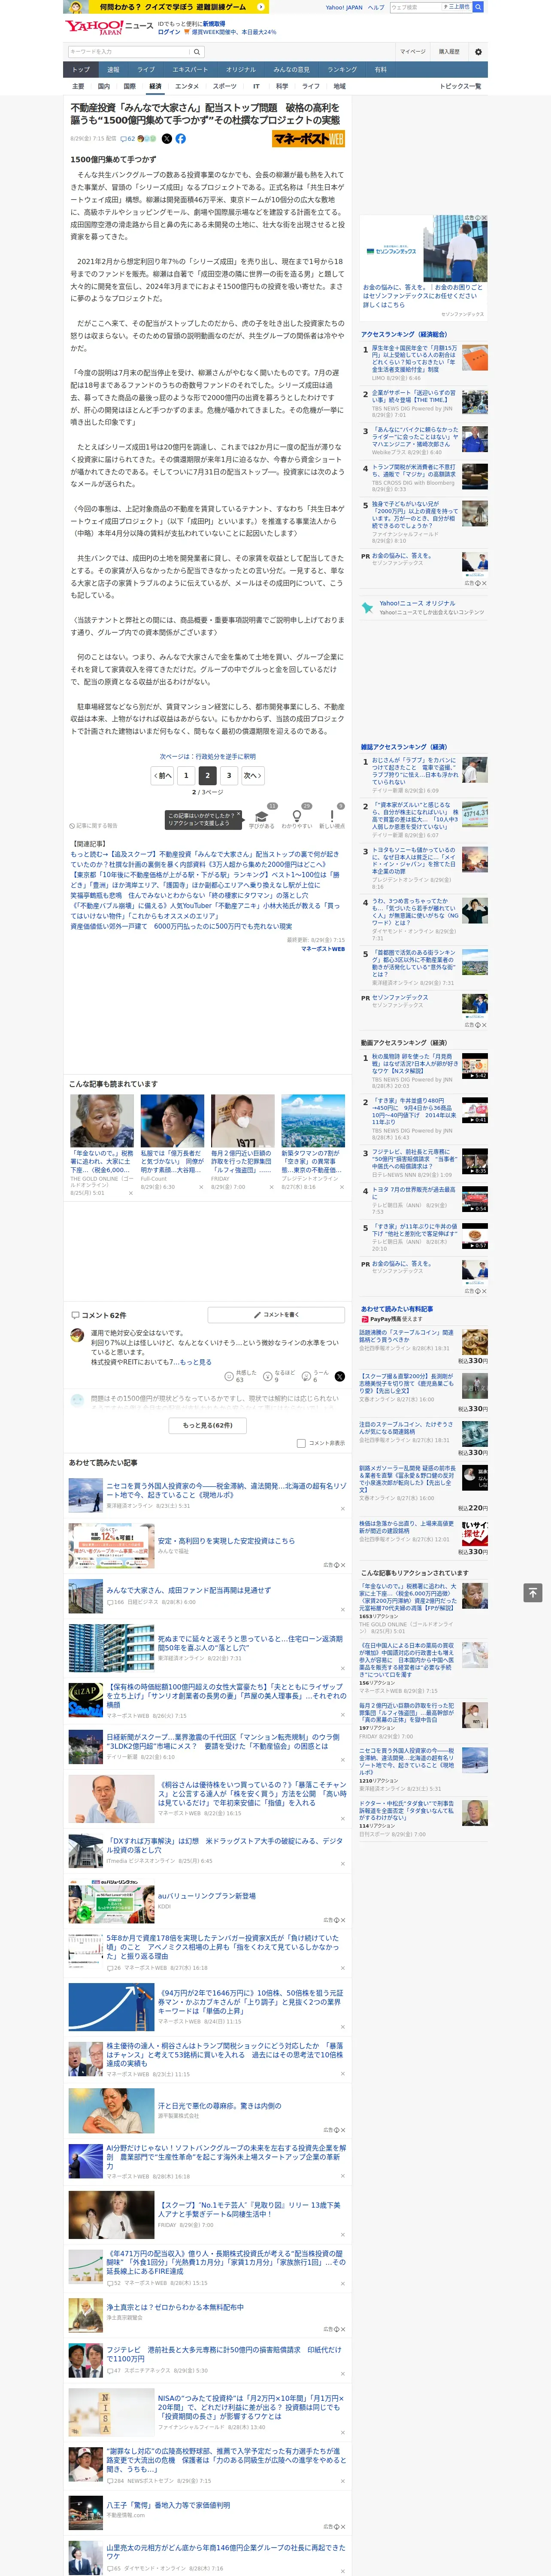551x2576 pixels.
Task: Select 地域 category
Action: 340,86
